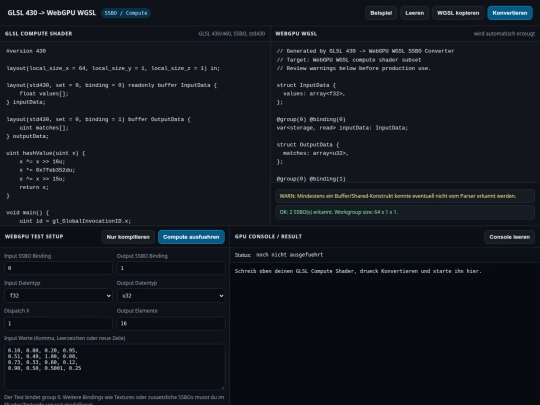Click inside Input Werte textarea
The width and height of the screenshot is (540, 405).
pyautogui.click(x=115, y=367)
